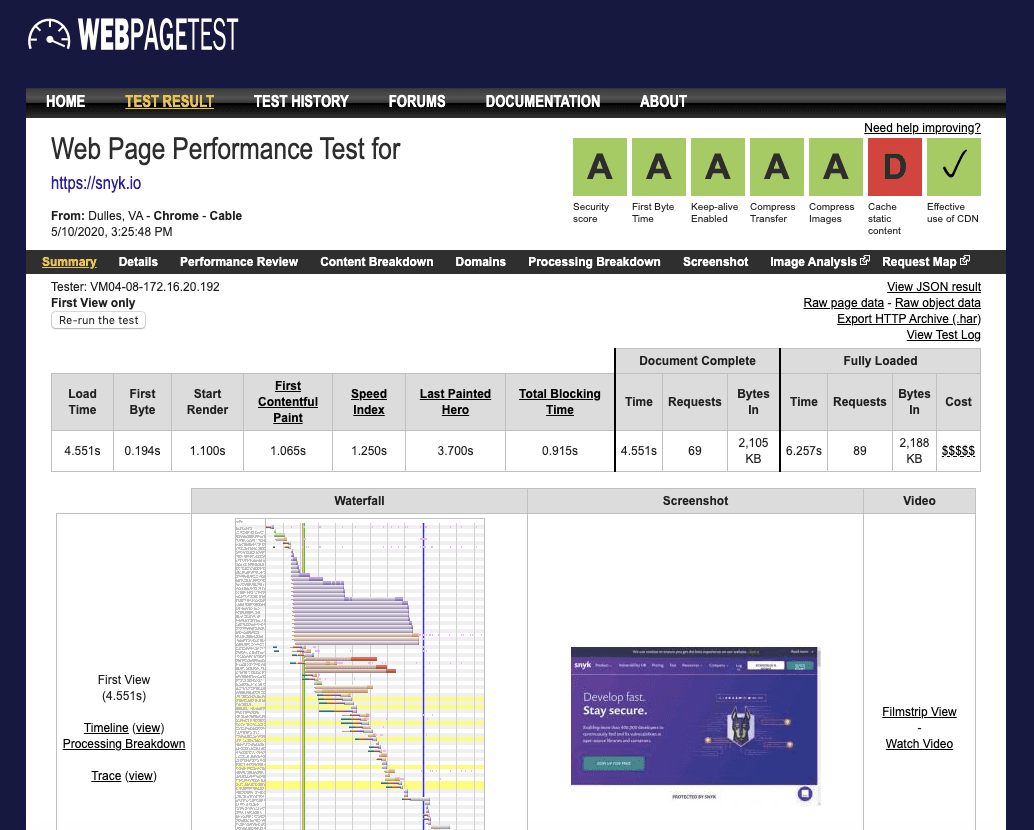Open the https://snyk.io link
1034x830 pixels.
point(96,183)
